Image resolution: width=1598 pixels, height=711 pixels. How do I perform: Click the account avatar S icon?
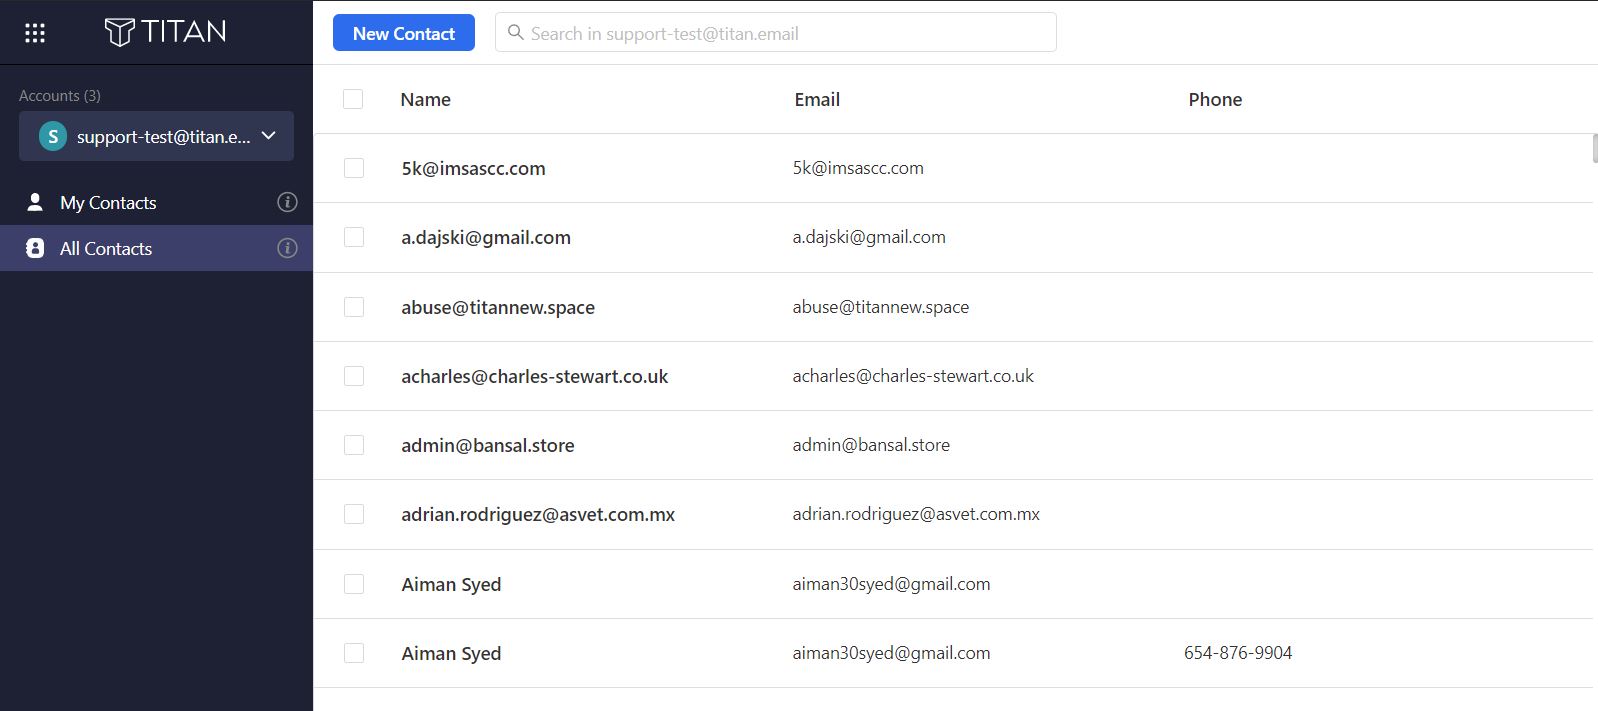53,136
